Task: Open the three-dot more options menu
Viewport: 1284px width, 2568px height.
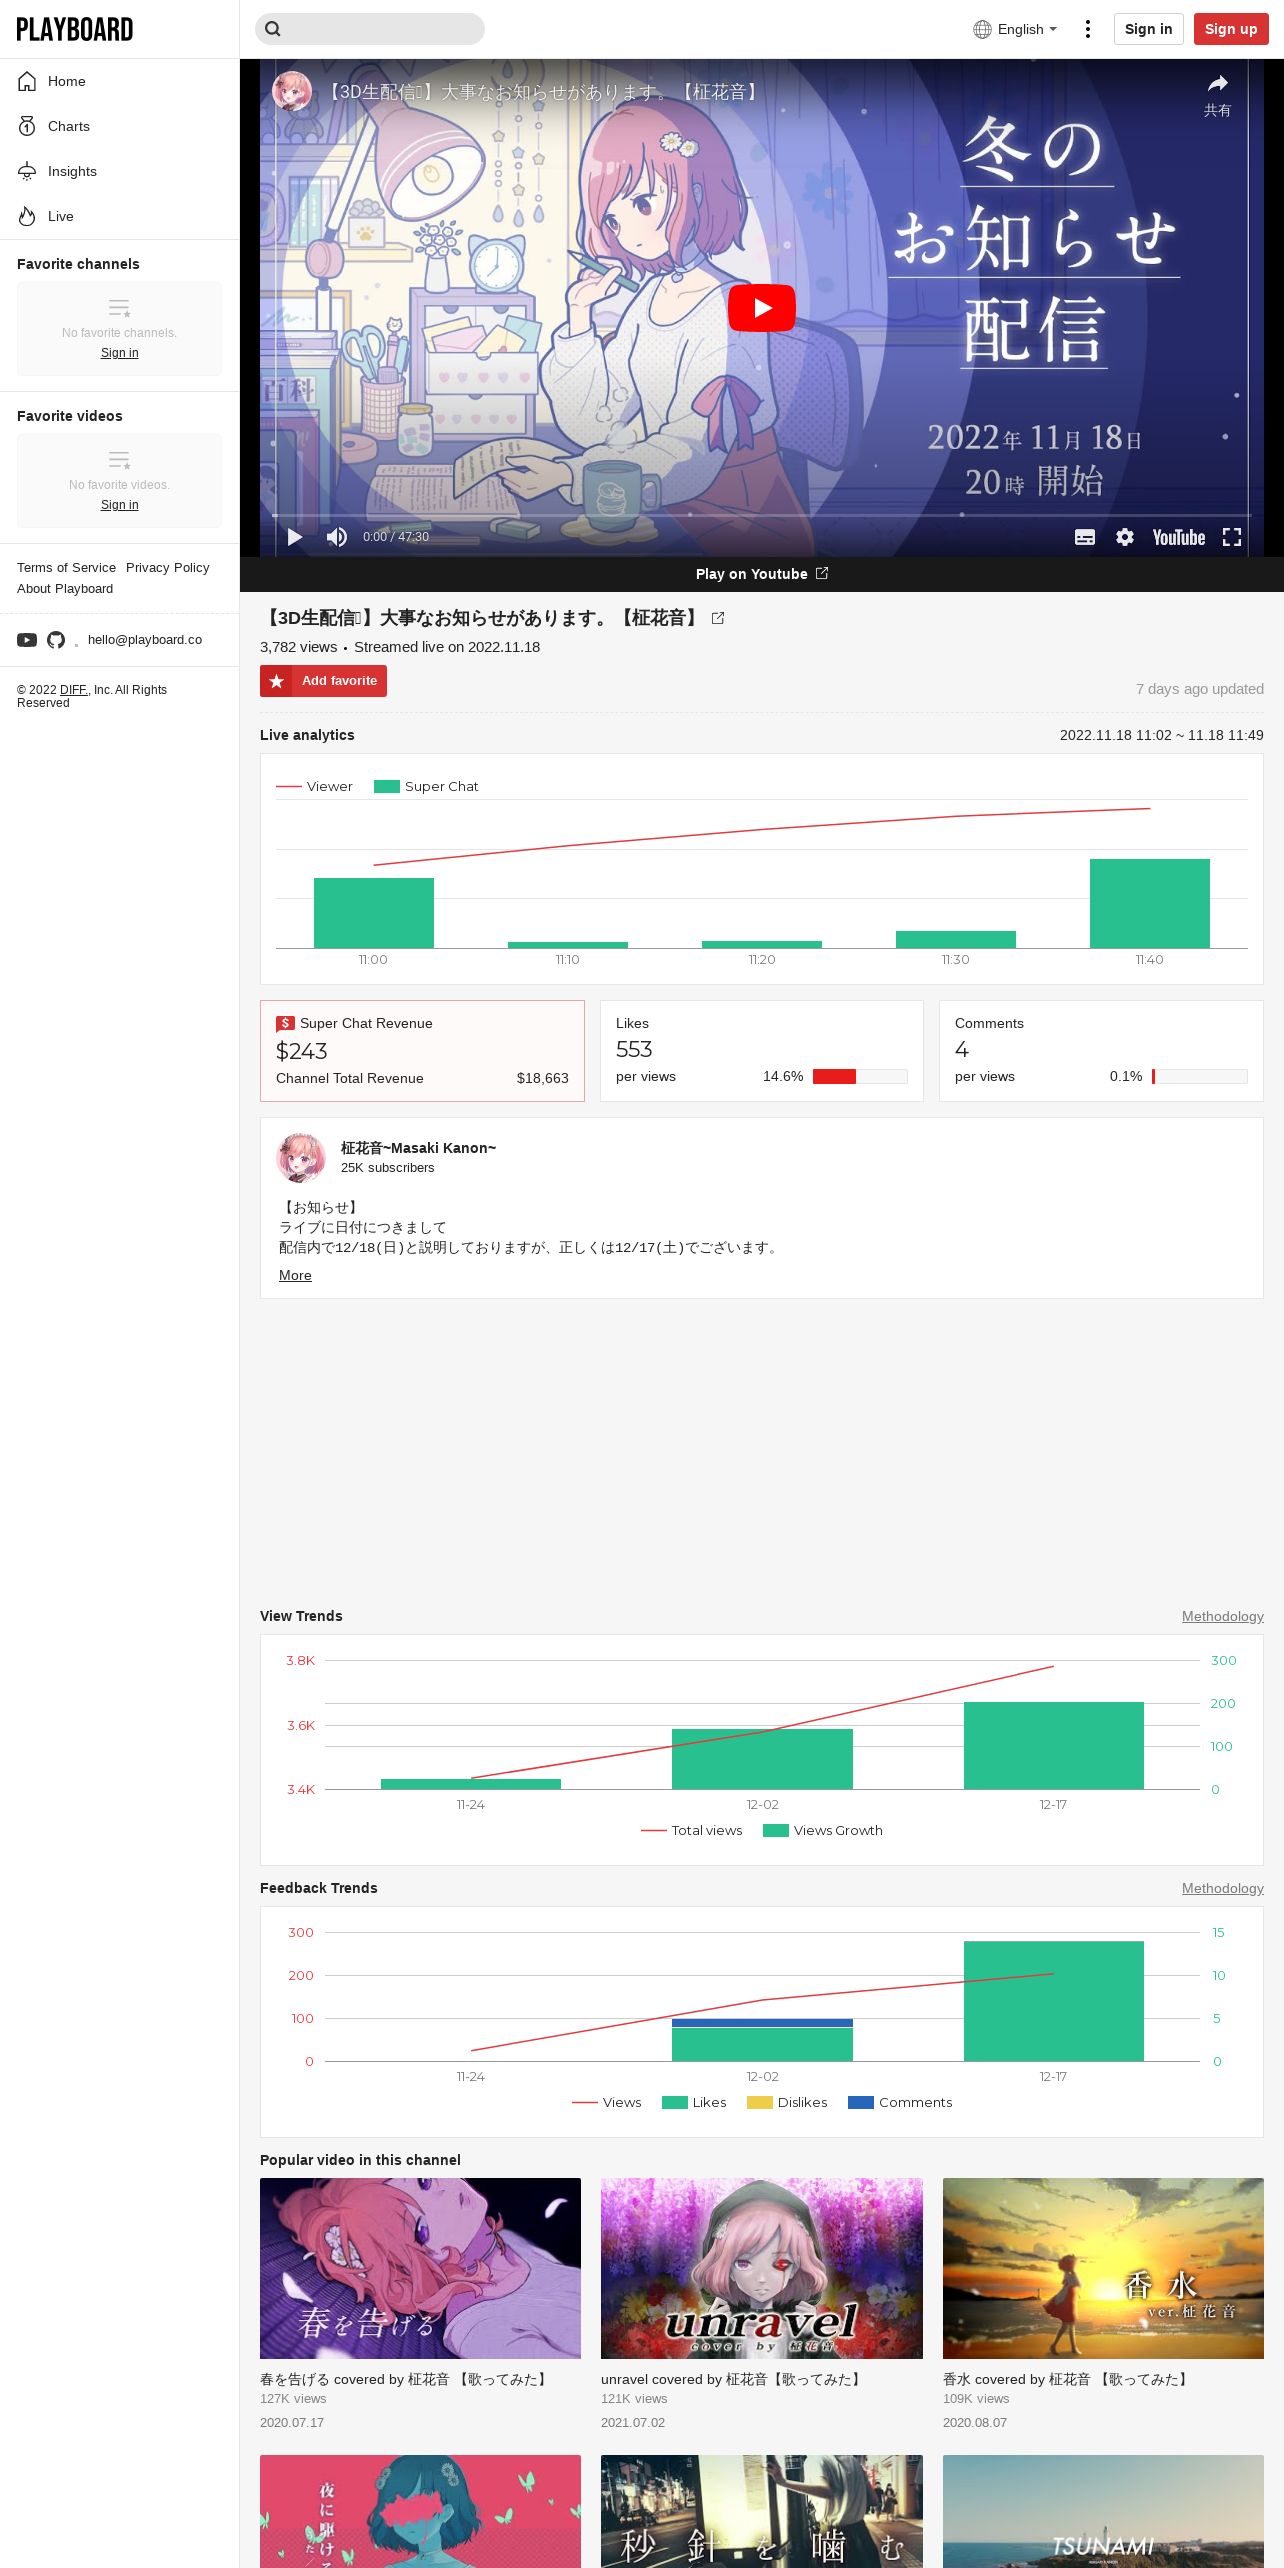Action: coord(1088,29)
